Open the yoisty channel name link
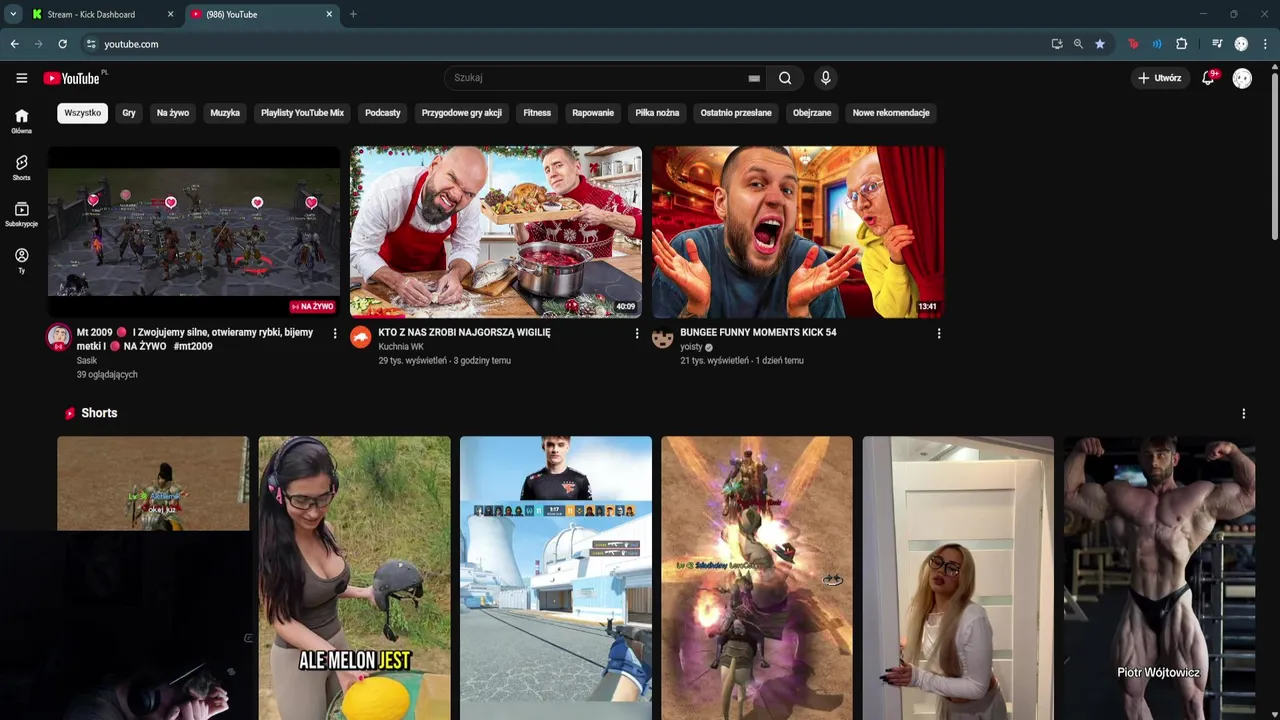The height and width of the screenshot is (720, 1280). coord(691,347)
